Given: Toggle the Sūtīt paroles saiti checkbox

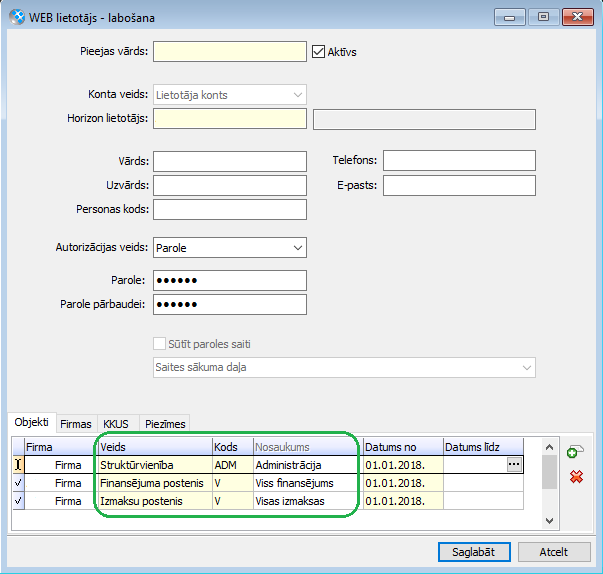Looking at the screenshot, I should pos(159,343).
